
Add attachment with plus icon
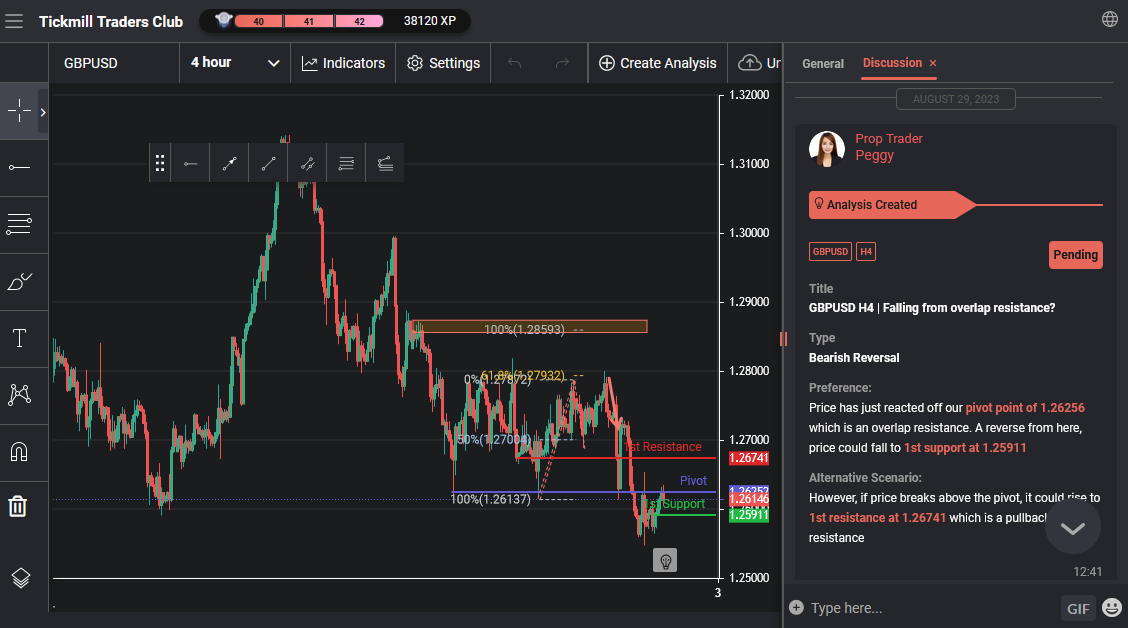point(796,608)
